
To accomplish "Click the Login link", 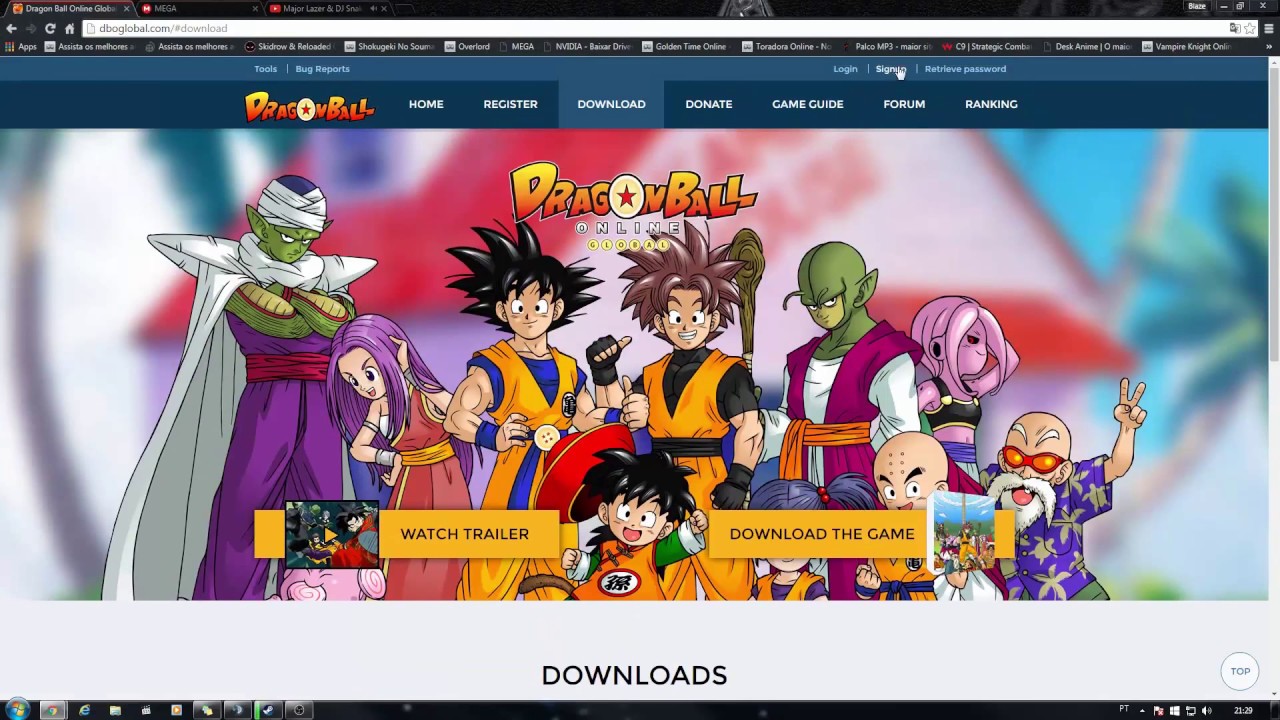I will coord(845,69).
